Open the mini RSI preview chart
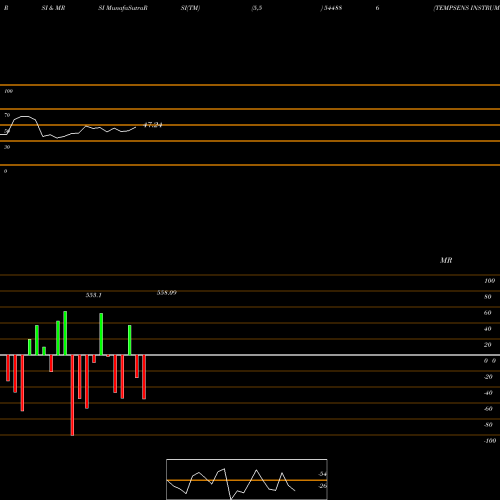This screenshot has width=500, height=500. pyautogui.click(x=247, y=479)
